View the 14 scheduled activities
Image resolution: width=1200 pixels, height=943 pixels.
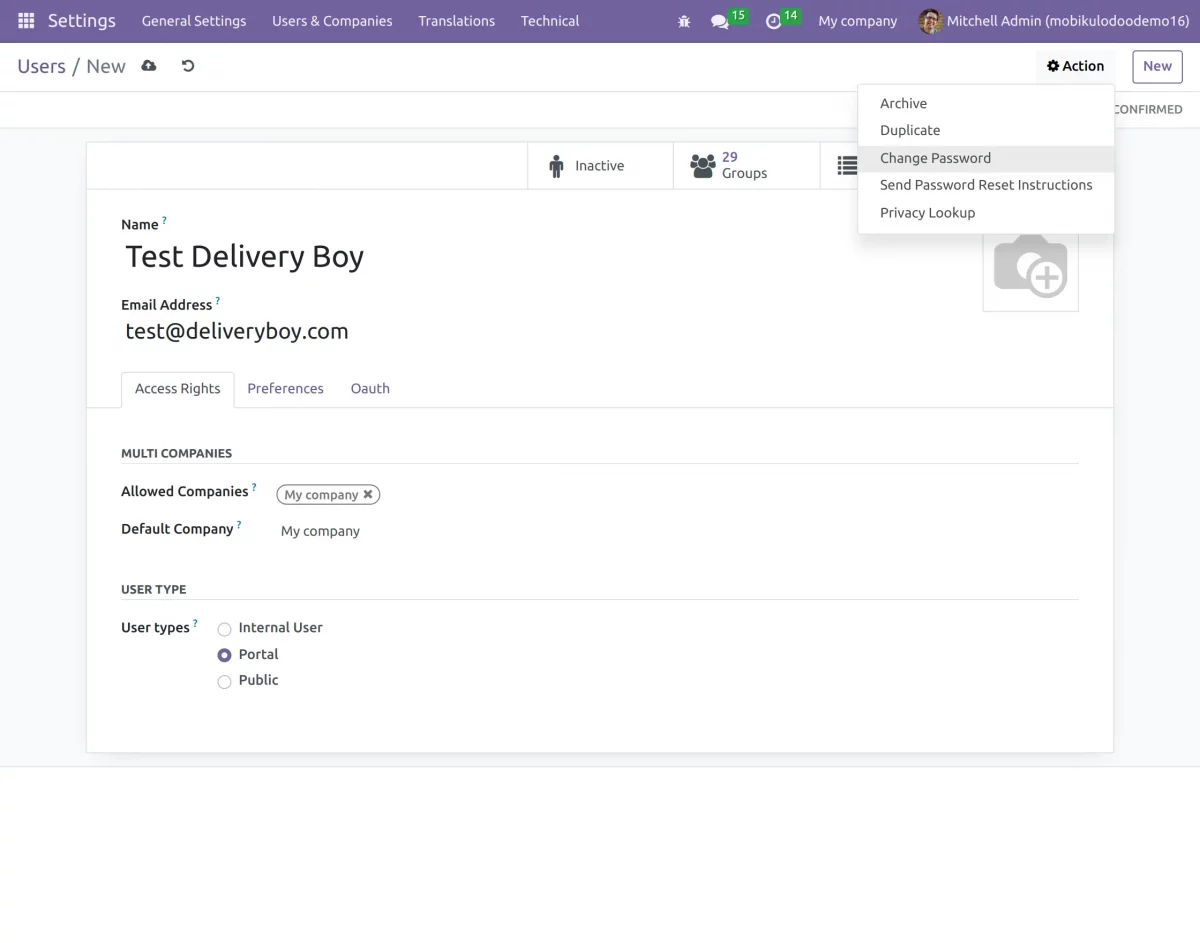775,21
